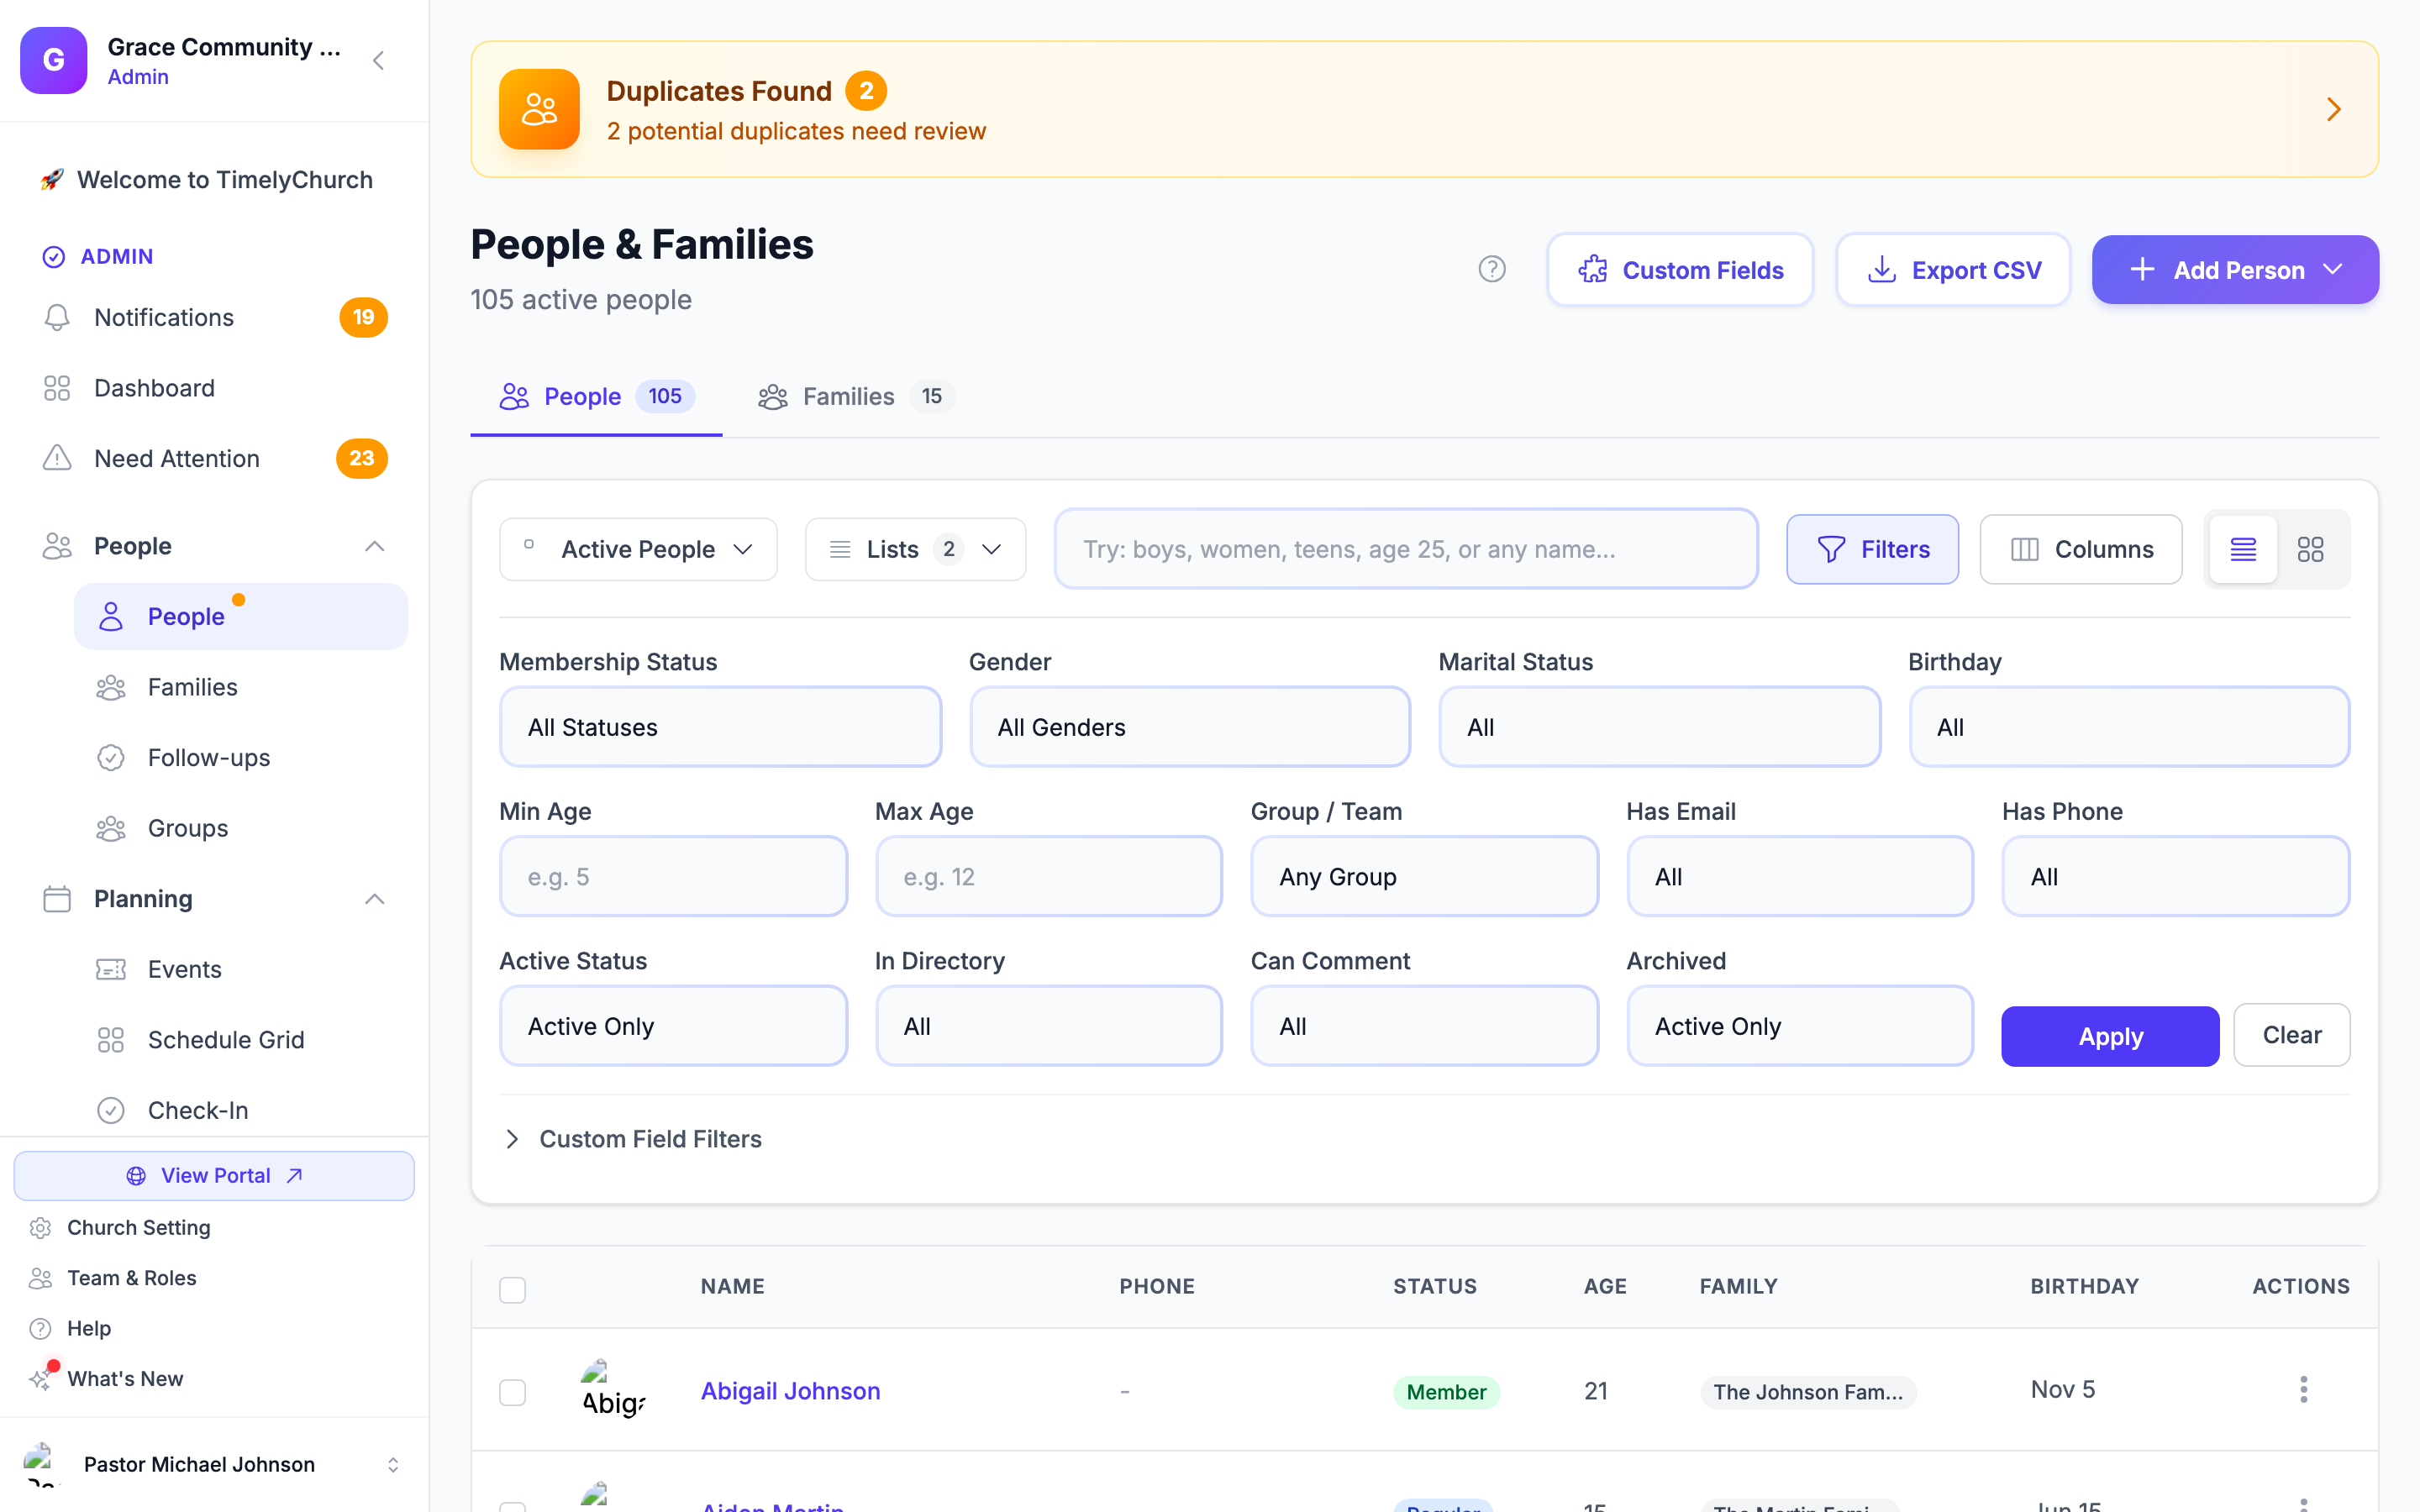The width and height of the screenshot is (2420, 1512).
Task: Open the Group / Team Any Group dropdown
Action: (x=1424, y=877)
